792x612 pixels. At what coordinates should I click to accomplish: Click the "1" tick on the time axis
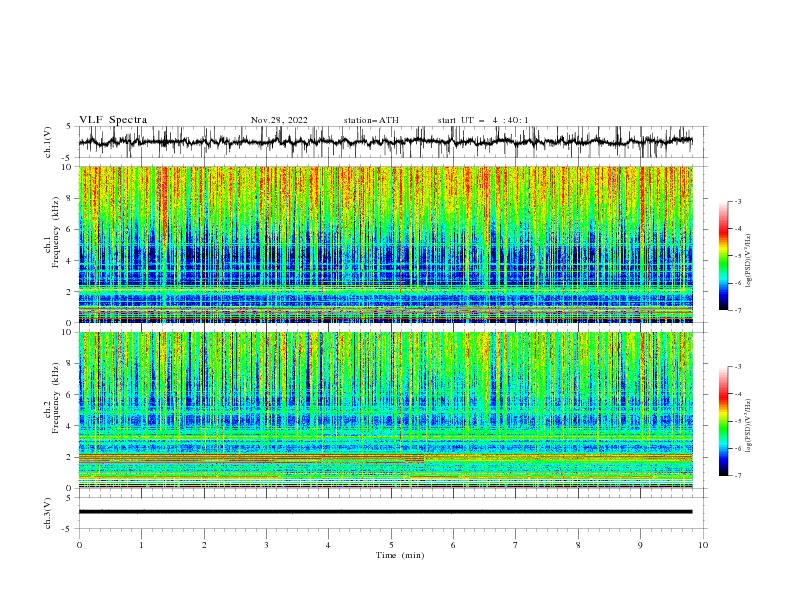point(141,545)
